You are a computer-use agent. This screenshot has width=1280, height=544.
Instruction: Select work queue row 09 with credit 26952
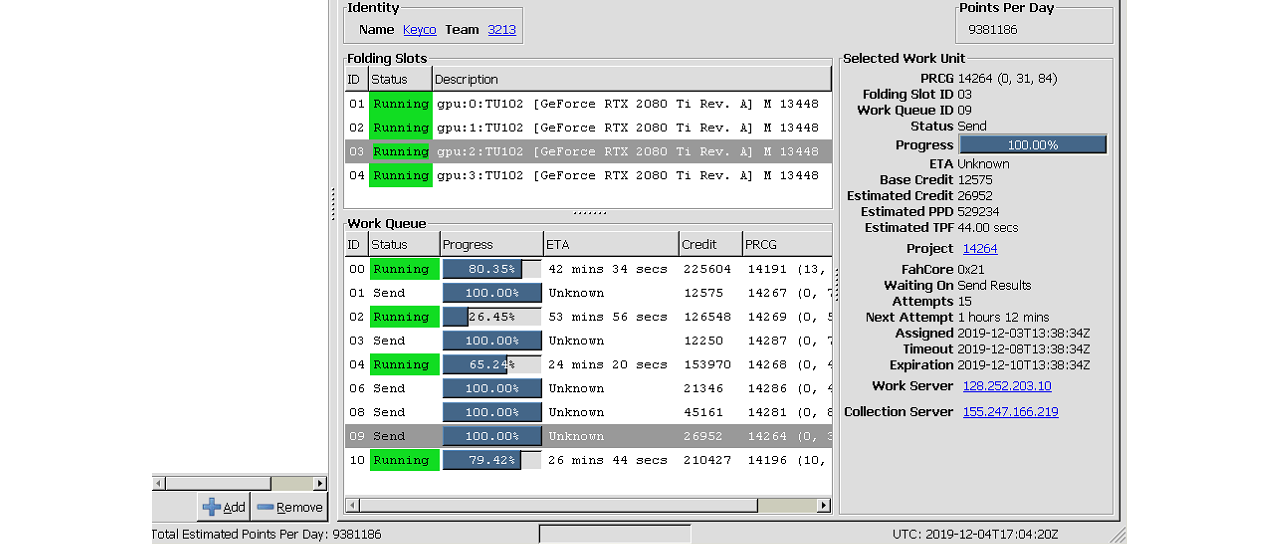tap(588, 437)
